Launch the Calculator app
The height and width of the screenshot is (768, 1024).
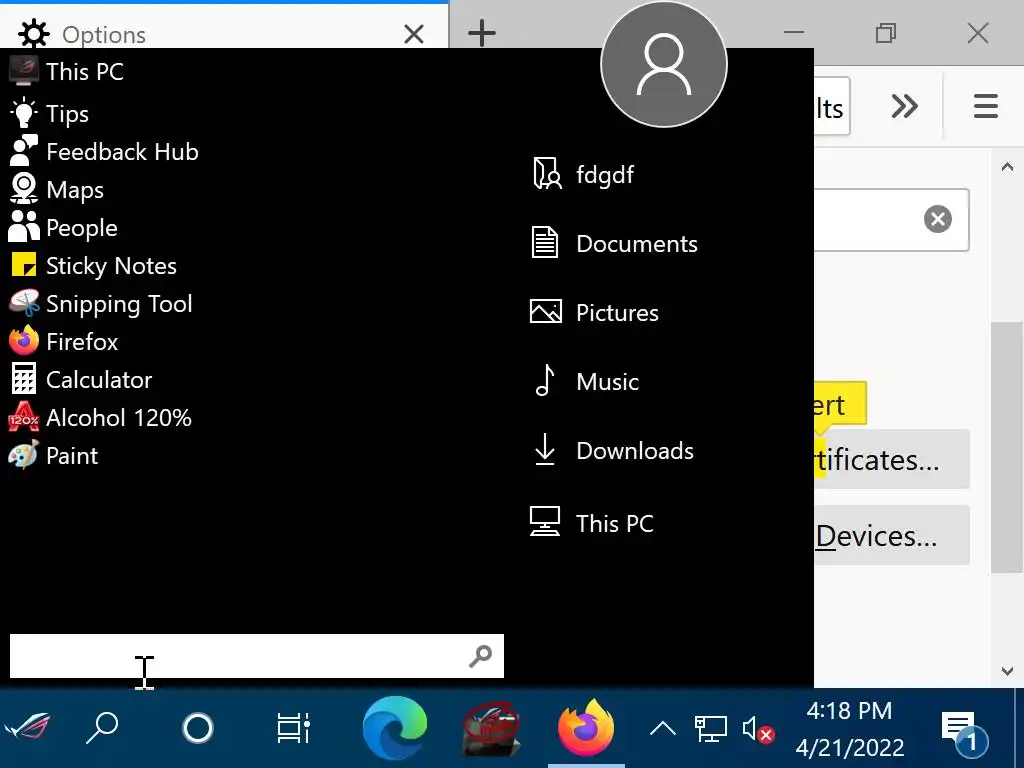(x=80, y=379)
